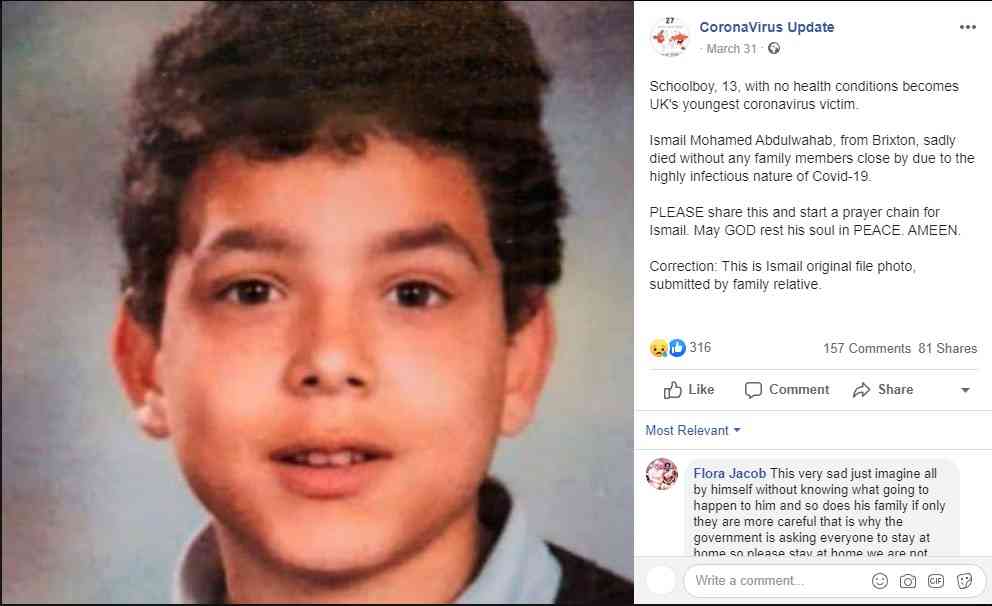This screenshot has height=606, width=992.
Task: Open the emoji picker in comment box
Action: tap(879, 581)
